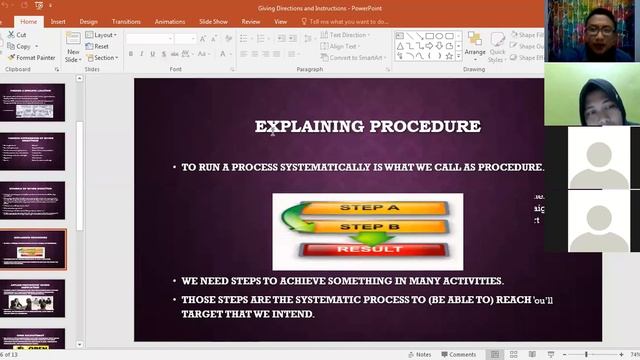Viewport: 640px width, 360px height.
Task: Click the Decrease Font Size icon
Action: (x=214, y=39)
